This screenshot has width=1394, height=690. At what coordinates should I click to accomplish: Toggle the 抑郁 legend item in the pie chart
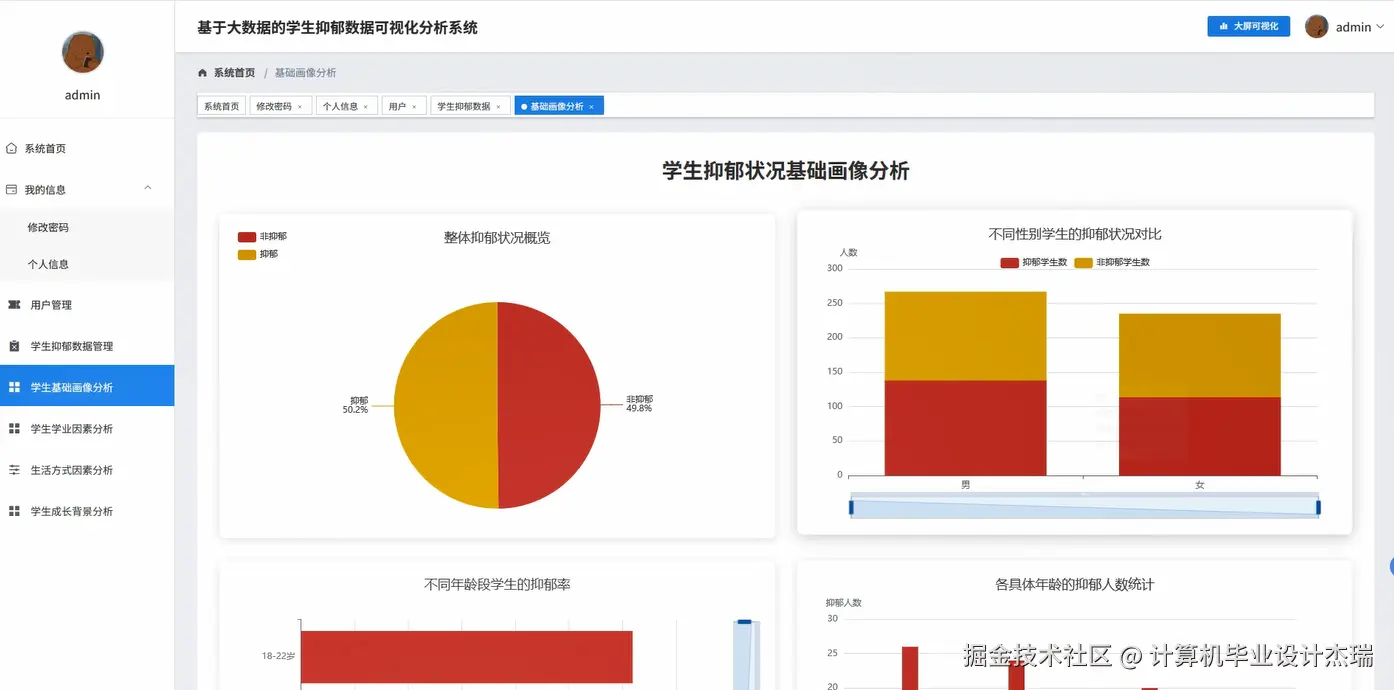[258, 254]
